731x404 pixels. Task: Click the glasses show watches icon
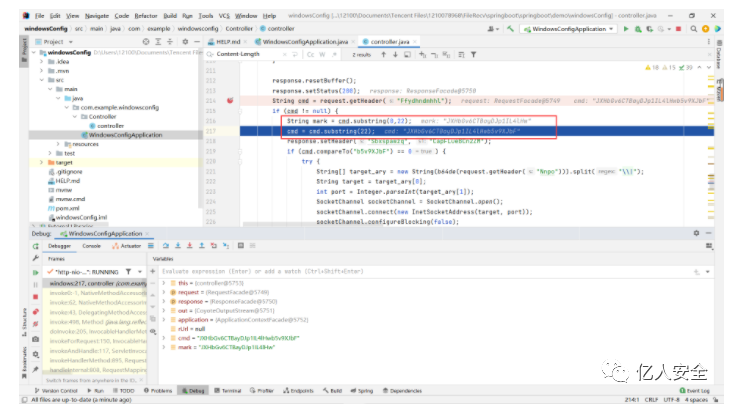[153, 331]
